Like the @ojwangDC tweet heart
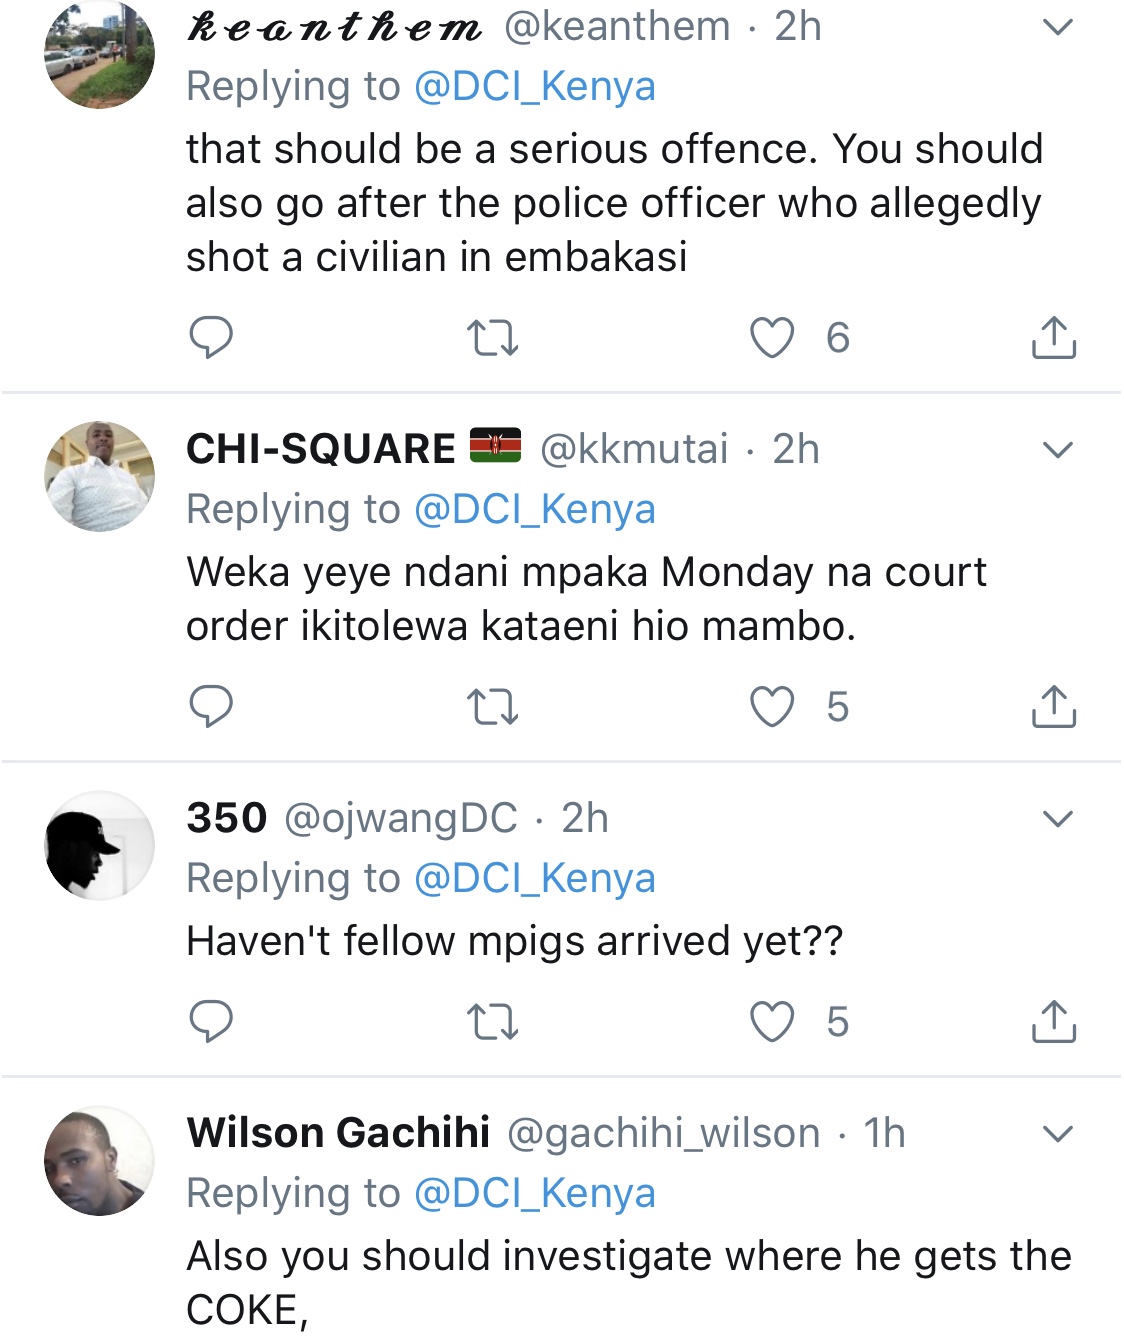The height and width of the screenshot is (1341, 1124). 772,1022
